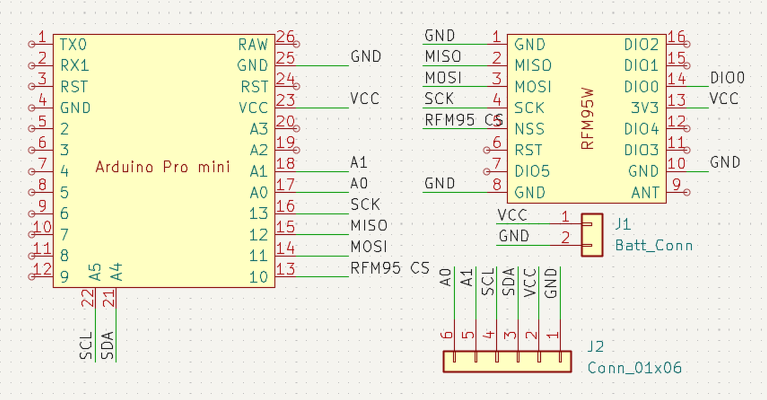Select the J1 battery connector symbol body
Viewport: 767px width, 400px height.
(x=592, y=235)
